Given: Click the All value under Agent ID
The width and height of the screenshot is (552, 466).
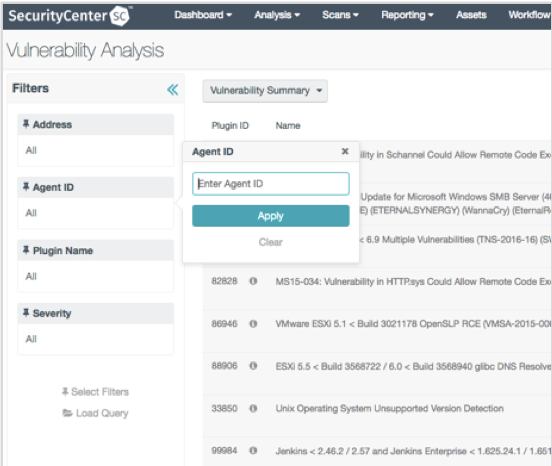Looking at the screenshot, I should tap(31, 213).
